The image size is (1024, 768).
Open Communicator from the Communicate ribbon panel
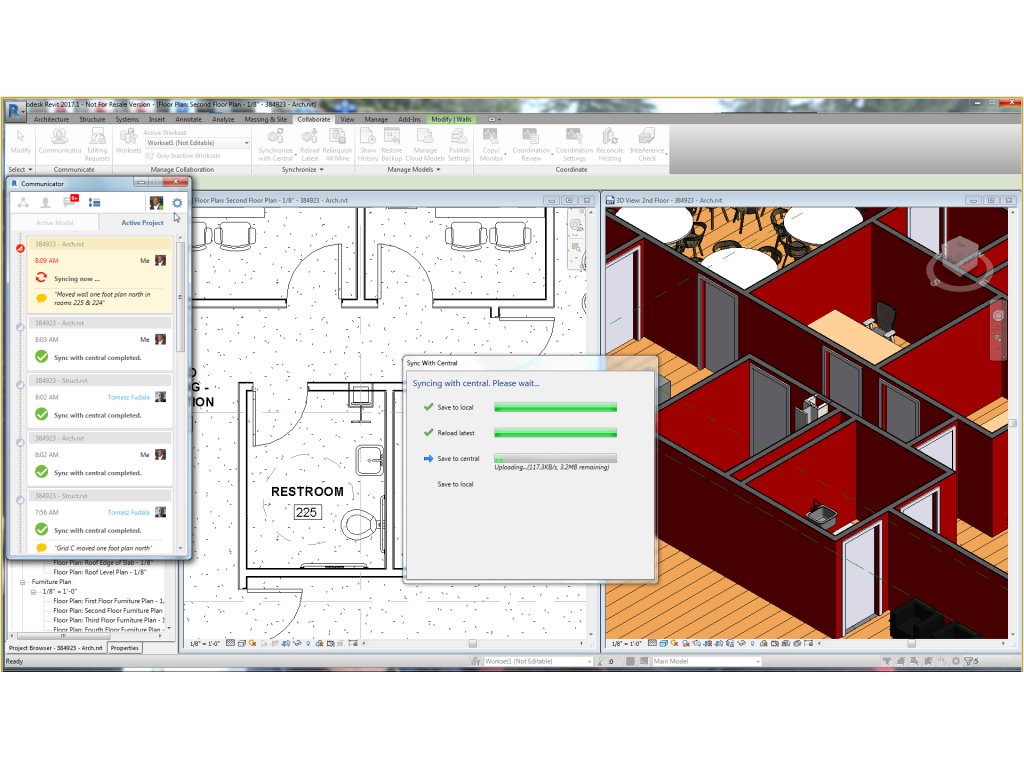pos(60,141)
